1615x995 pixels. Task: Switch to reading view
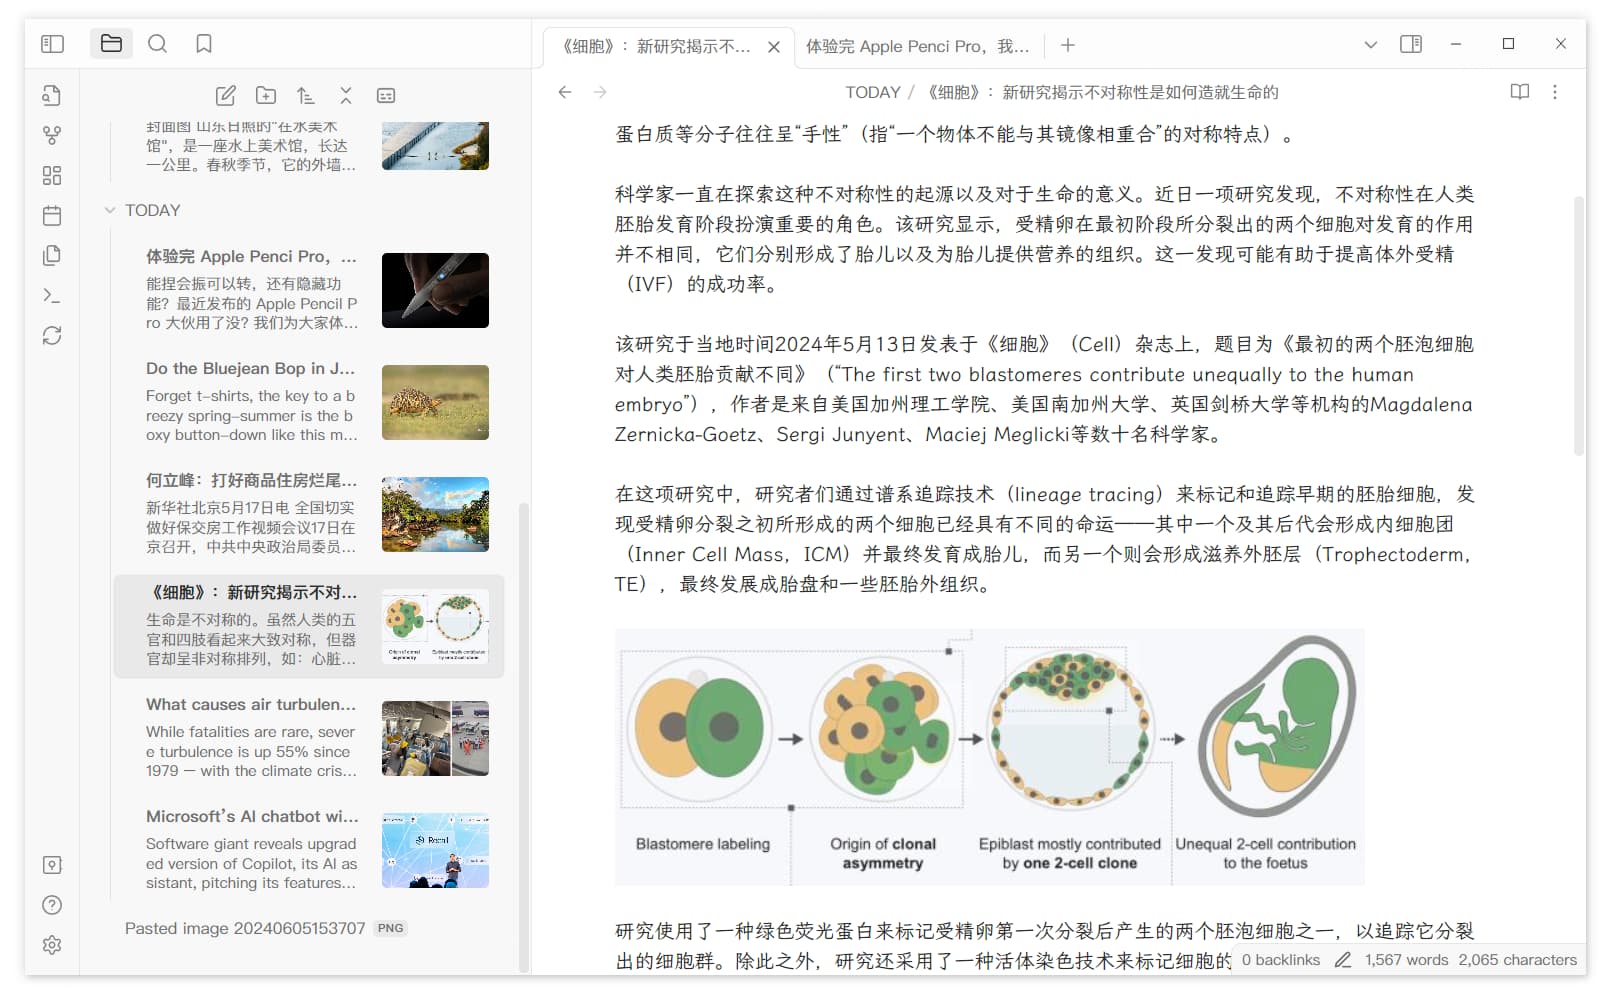[x=1519, y=92]
